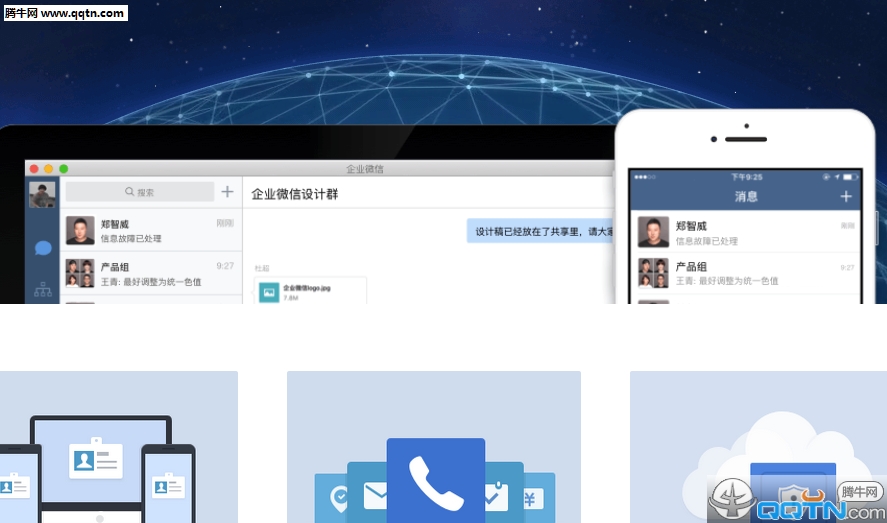This screenshot has height=523, width=887.
Task: Click the yellow minimize window button
Action: [x=49, y=168]
